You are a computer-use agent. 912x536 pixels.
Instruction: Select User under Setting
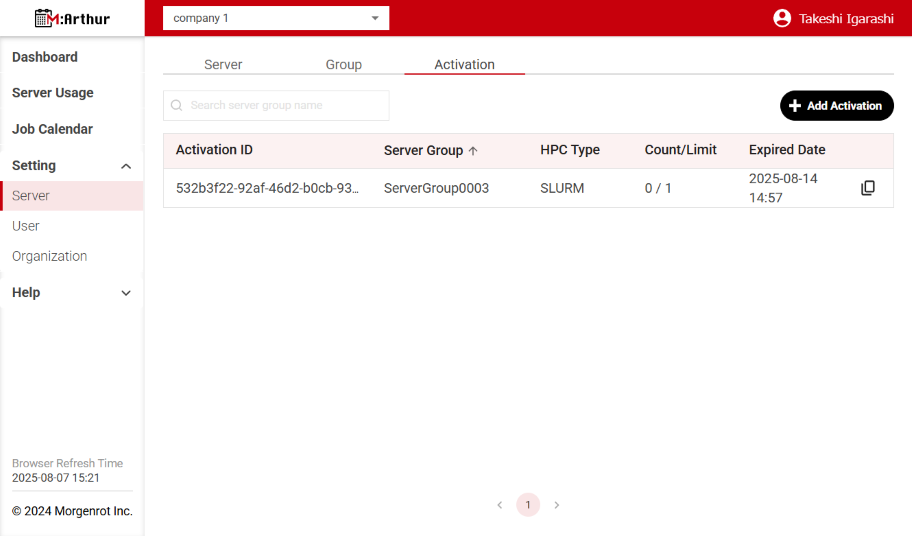pyautogui.click(x=26, y=226)
